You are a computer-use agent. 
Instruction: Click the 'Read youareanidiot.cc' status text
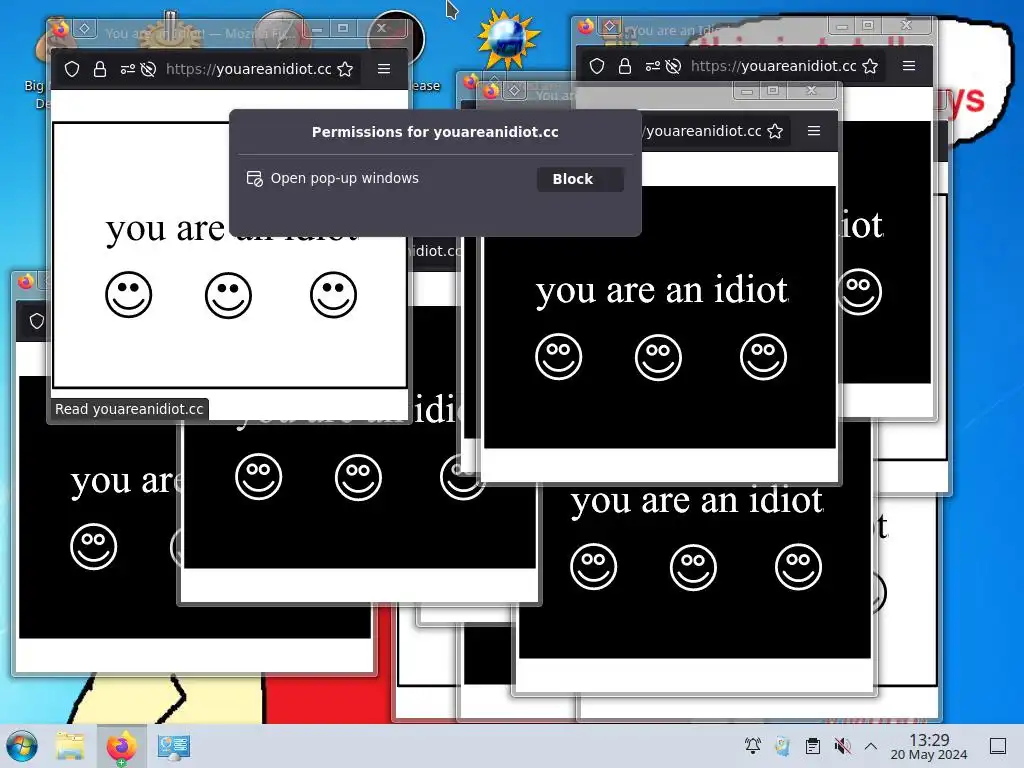tap(129, 409)
